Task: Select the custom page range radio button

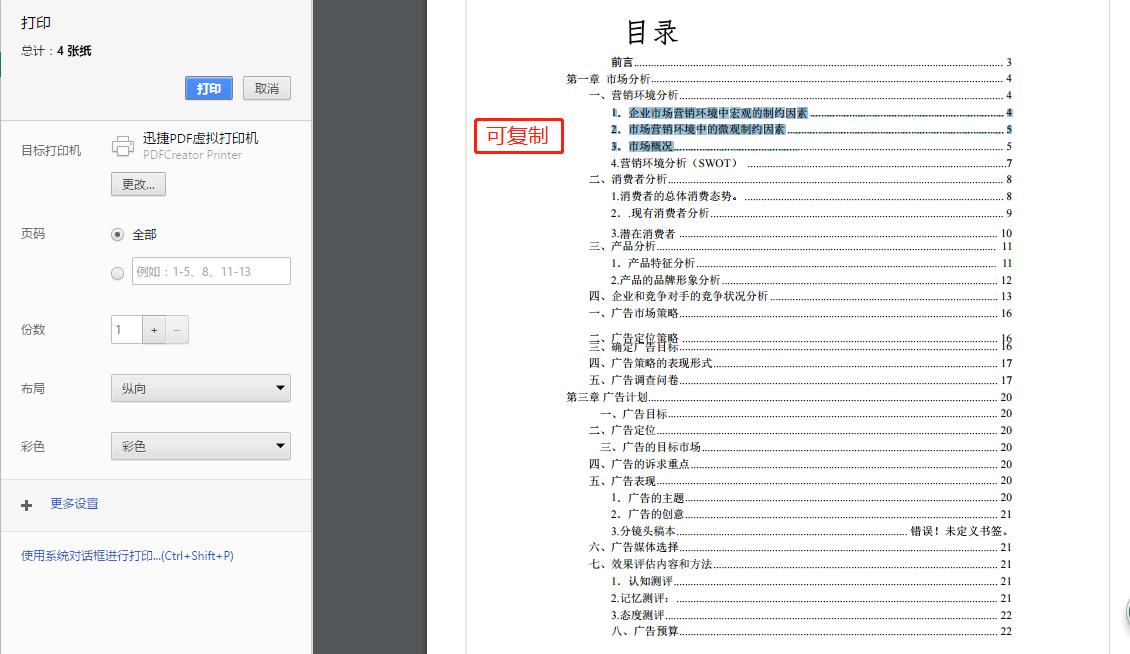Action: (x=117, y=271)
